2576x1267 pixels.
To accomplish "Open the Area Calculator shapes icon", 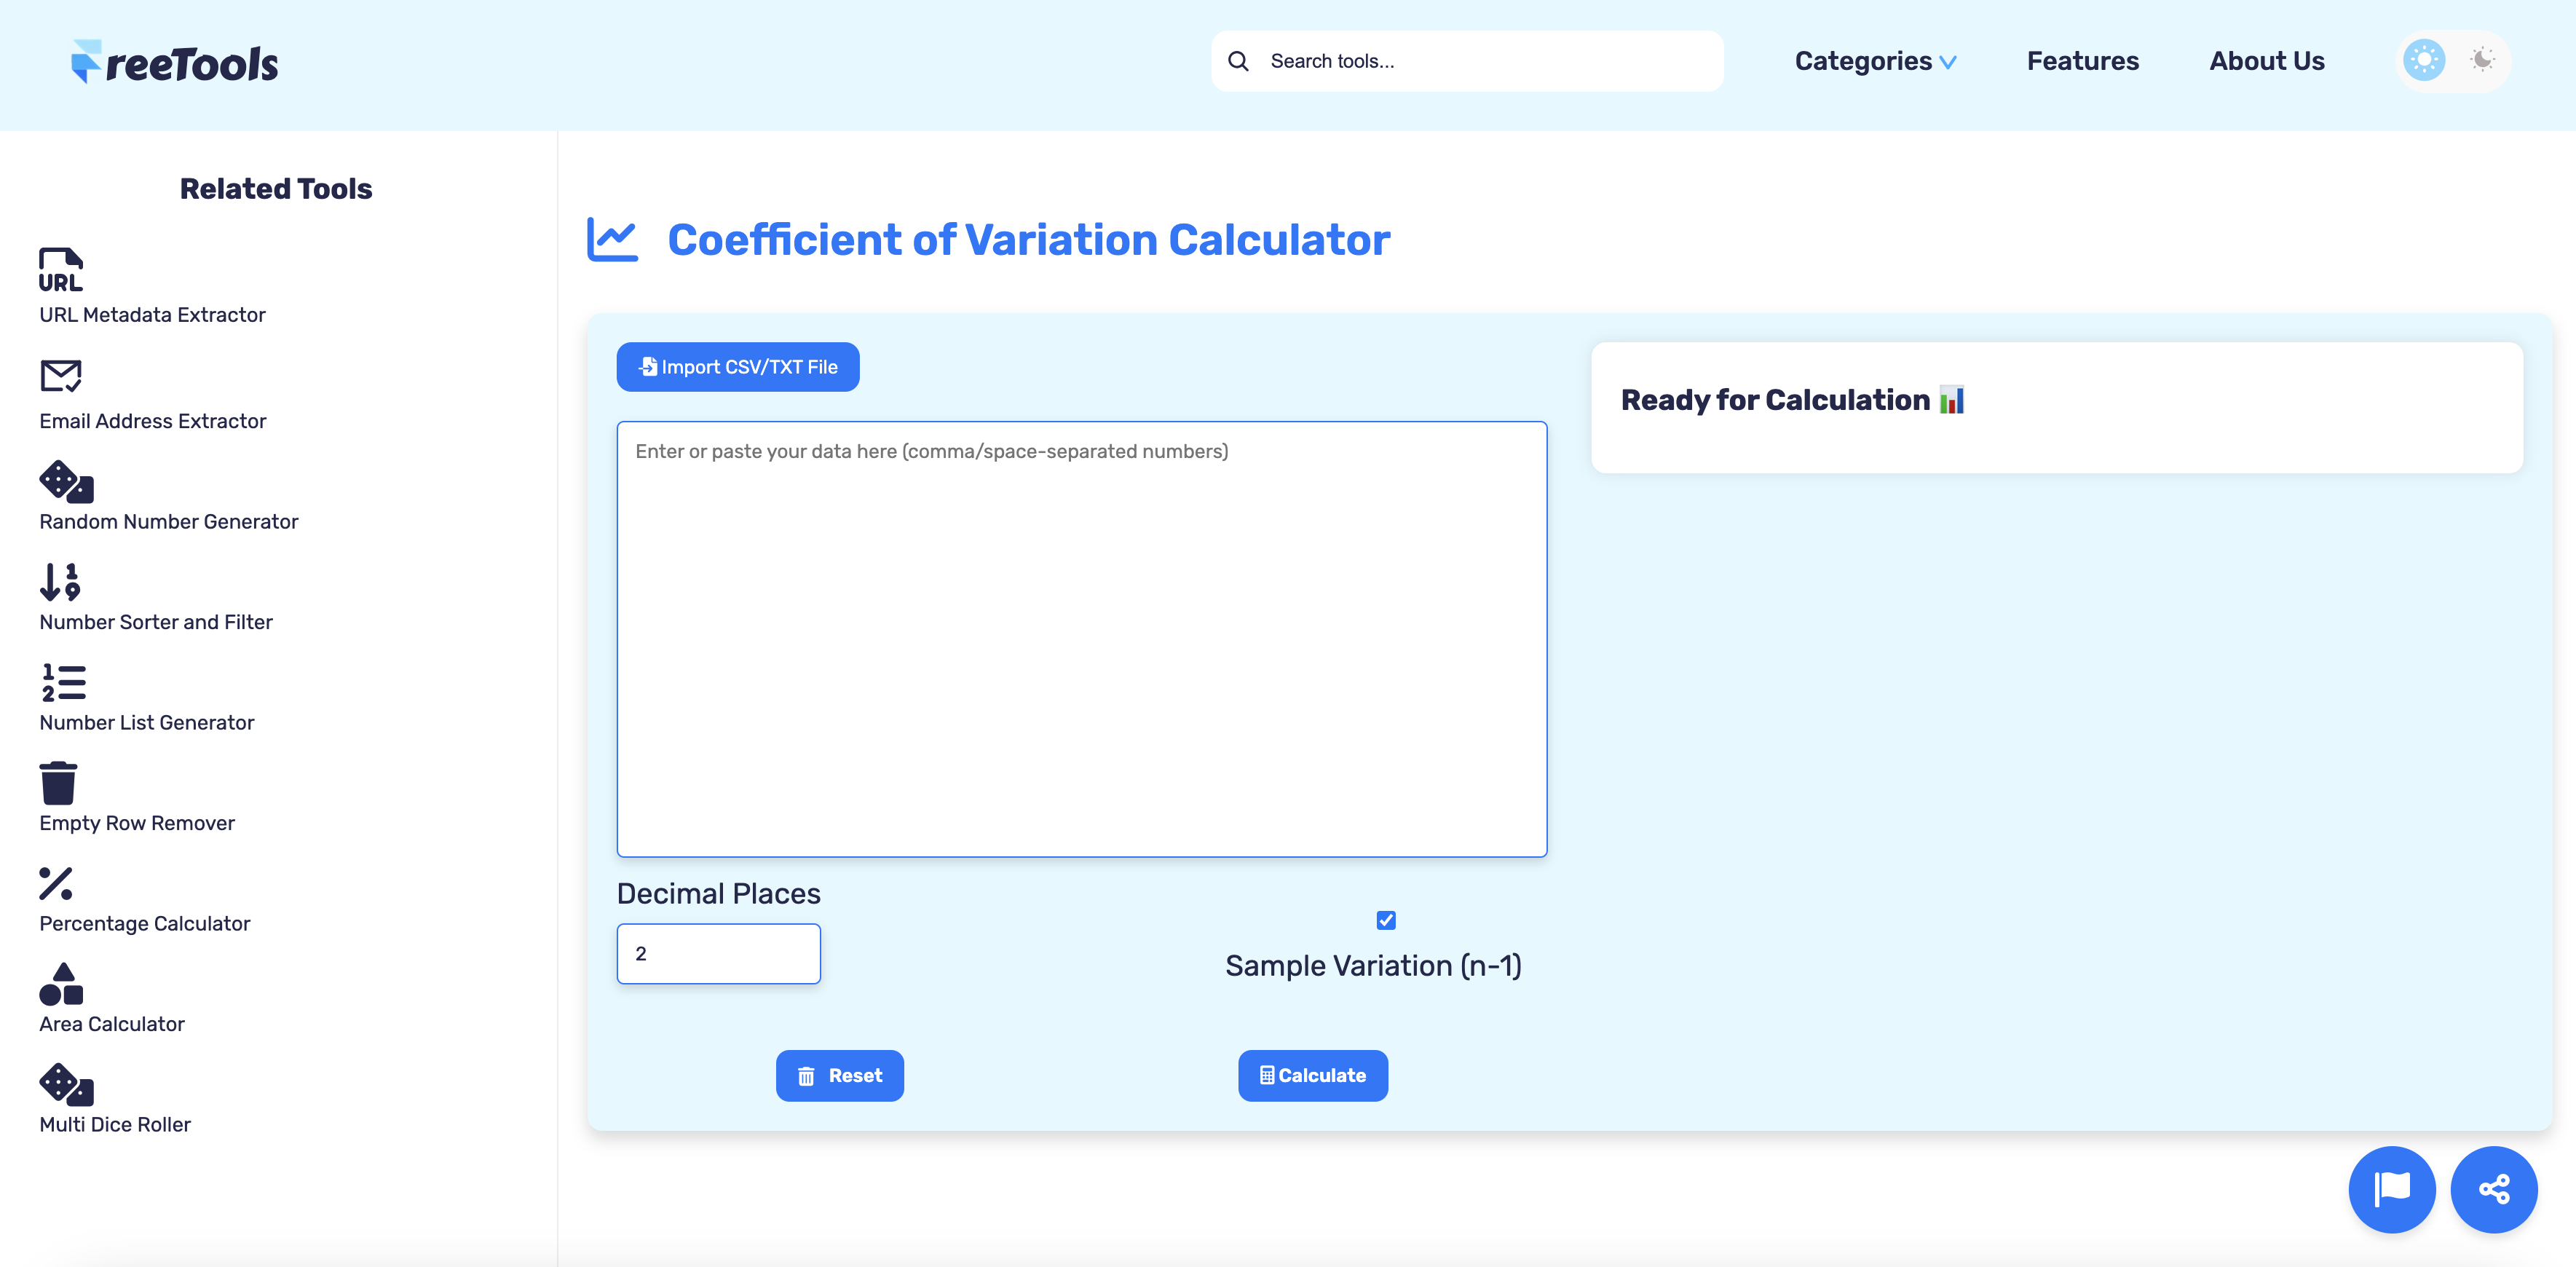I will (x=62, y=986).
